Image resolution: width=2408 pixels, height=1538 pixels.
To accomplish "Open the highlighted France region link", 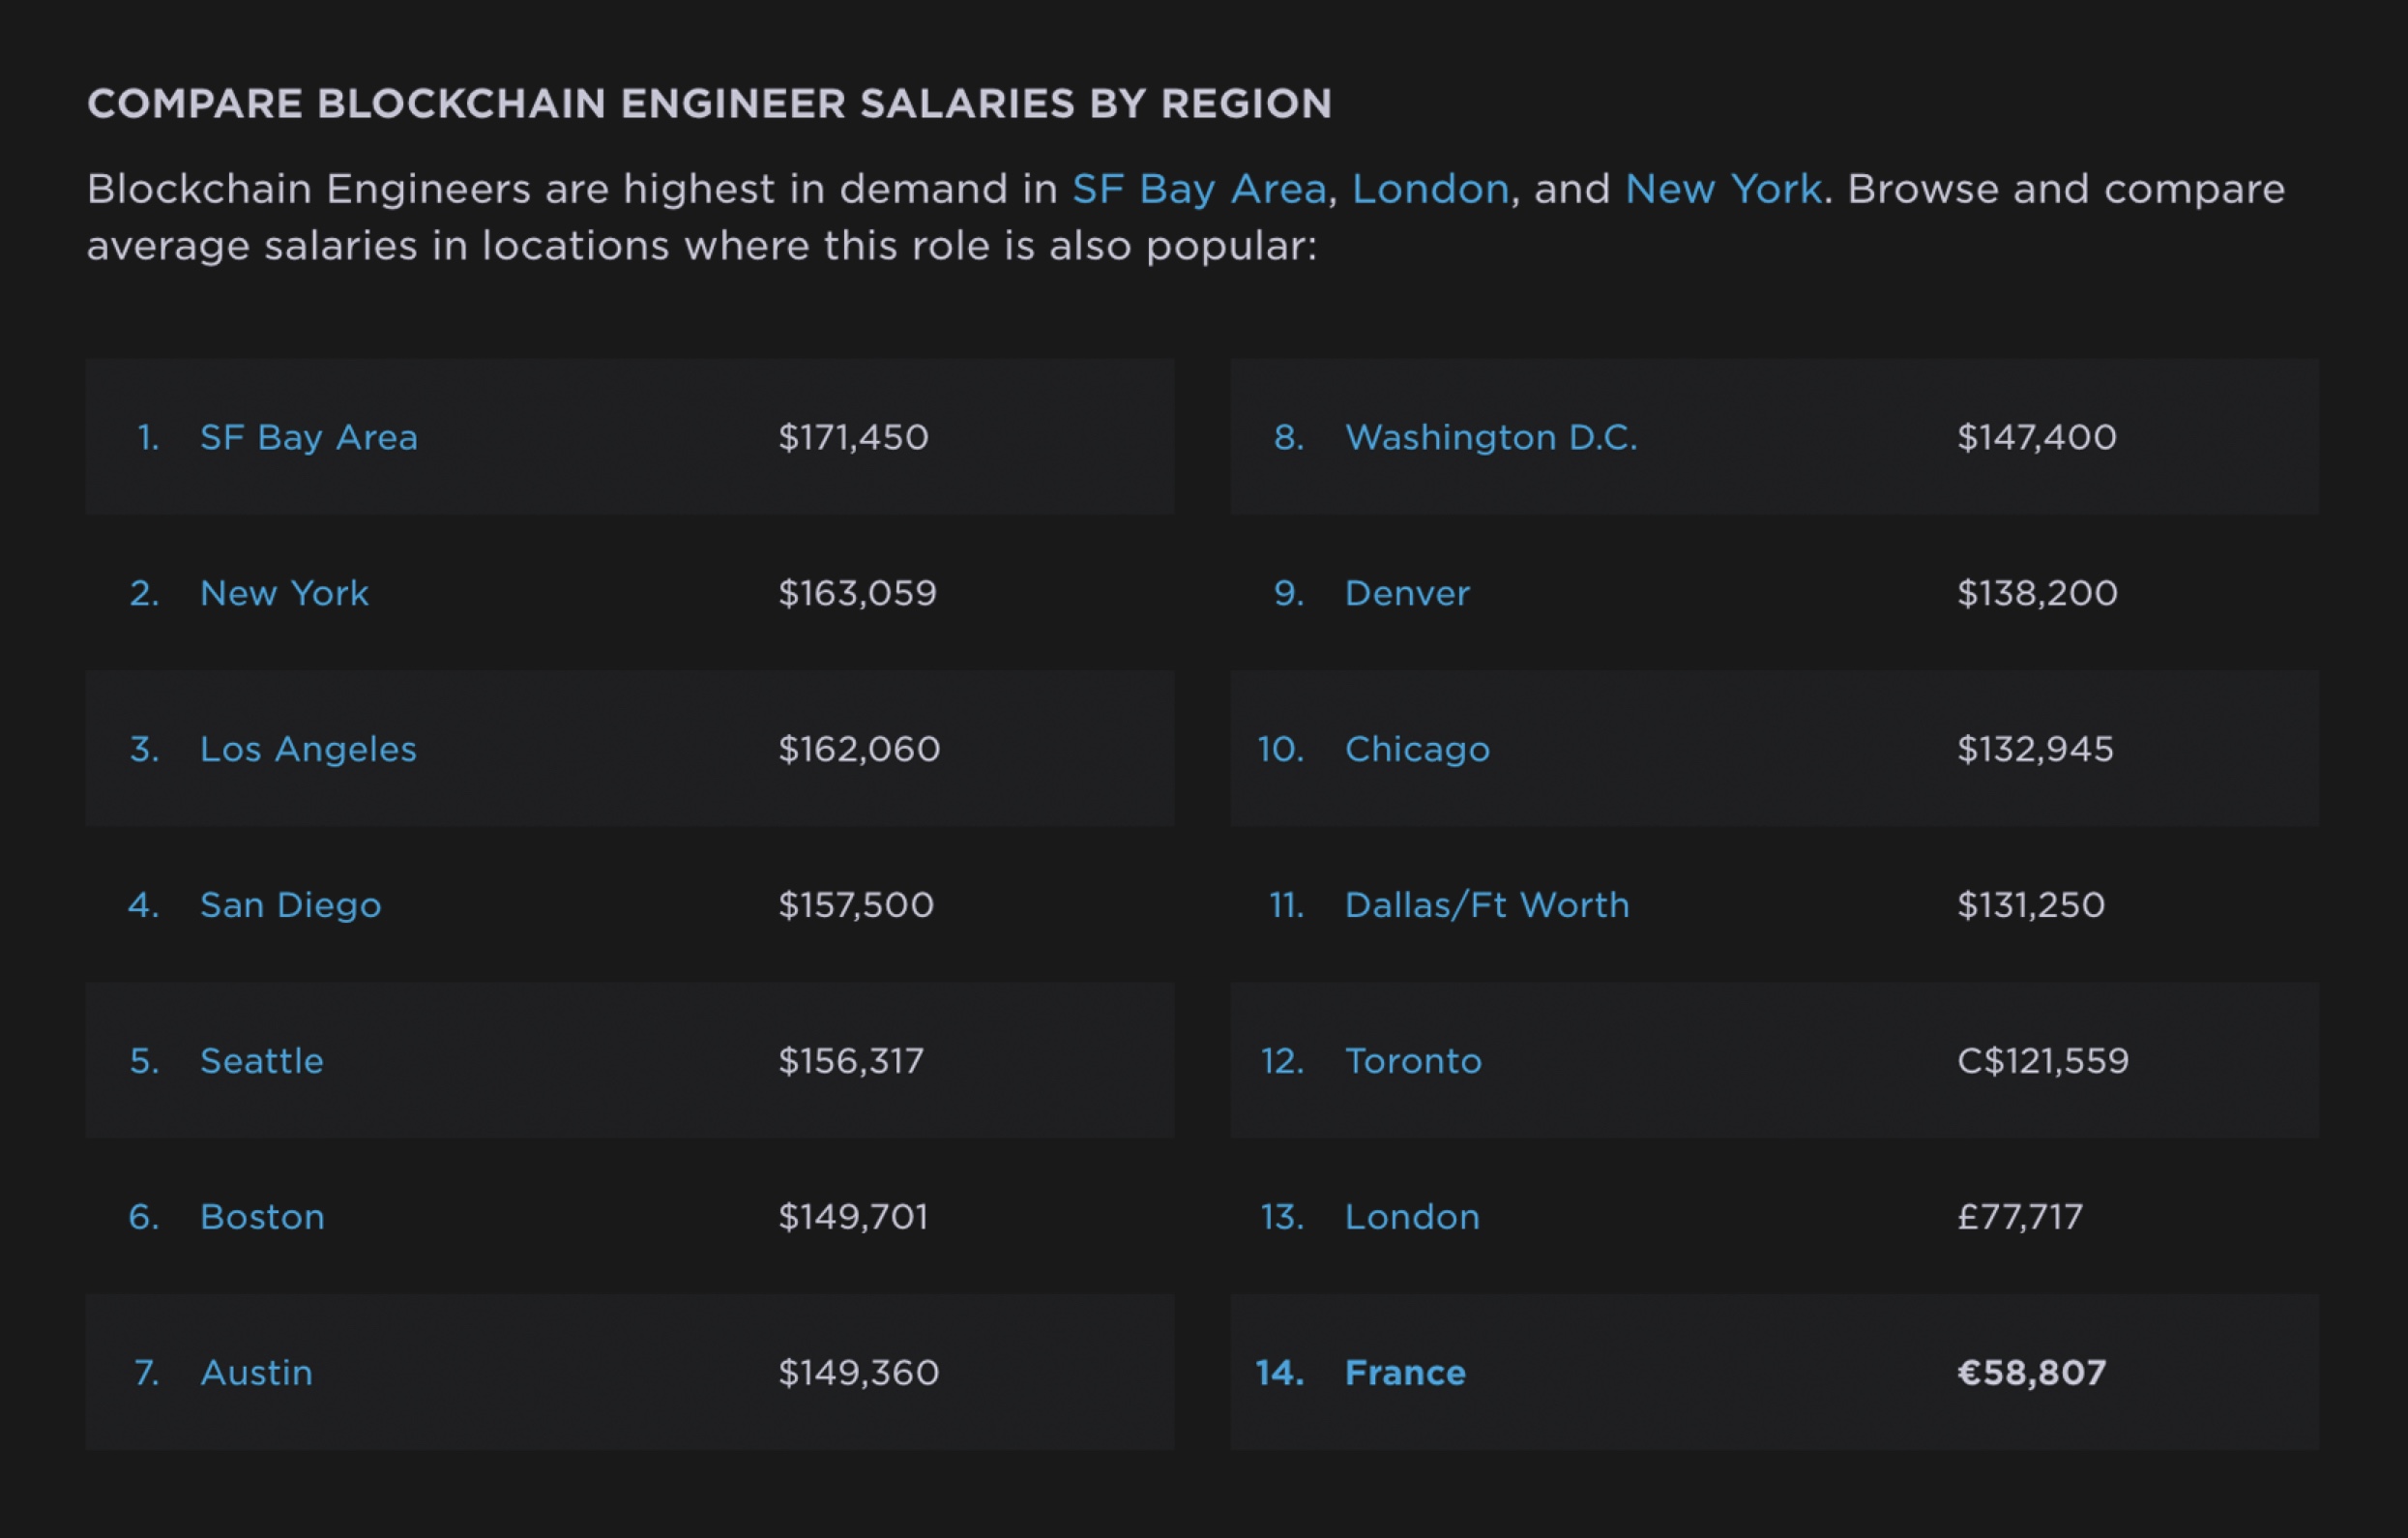I will [1405, 1373].
